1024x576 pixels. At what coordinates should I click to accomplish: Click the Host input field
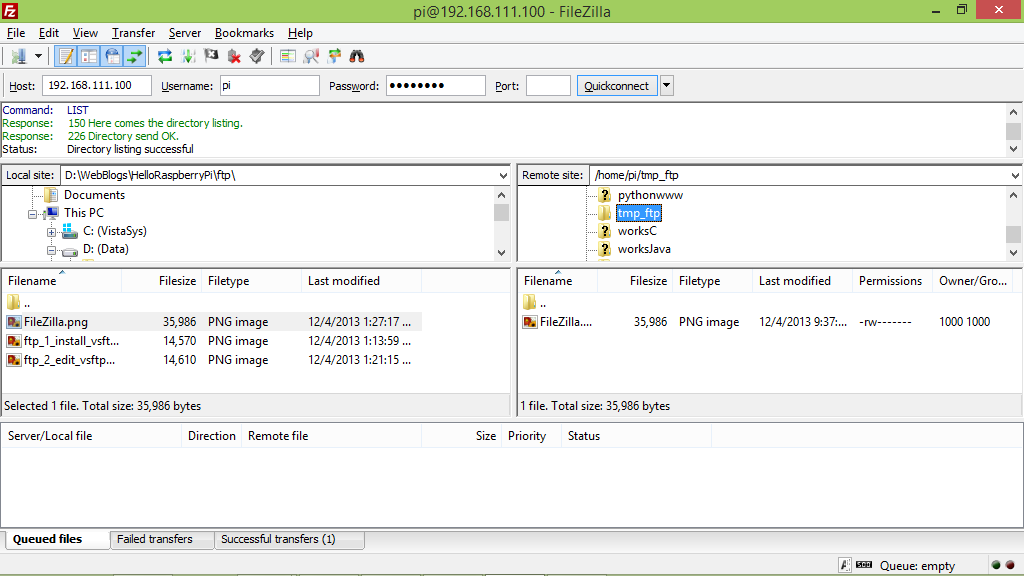pos(97,86)
